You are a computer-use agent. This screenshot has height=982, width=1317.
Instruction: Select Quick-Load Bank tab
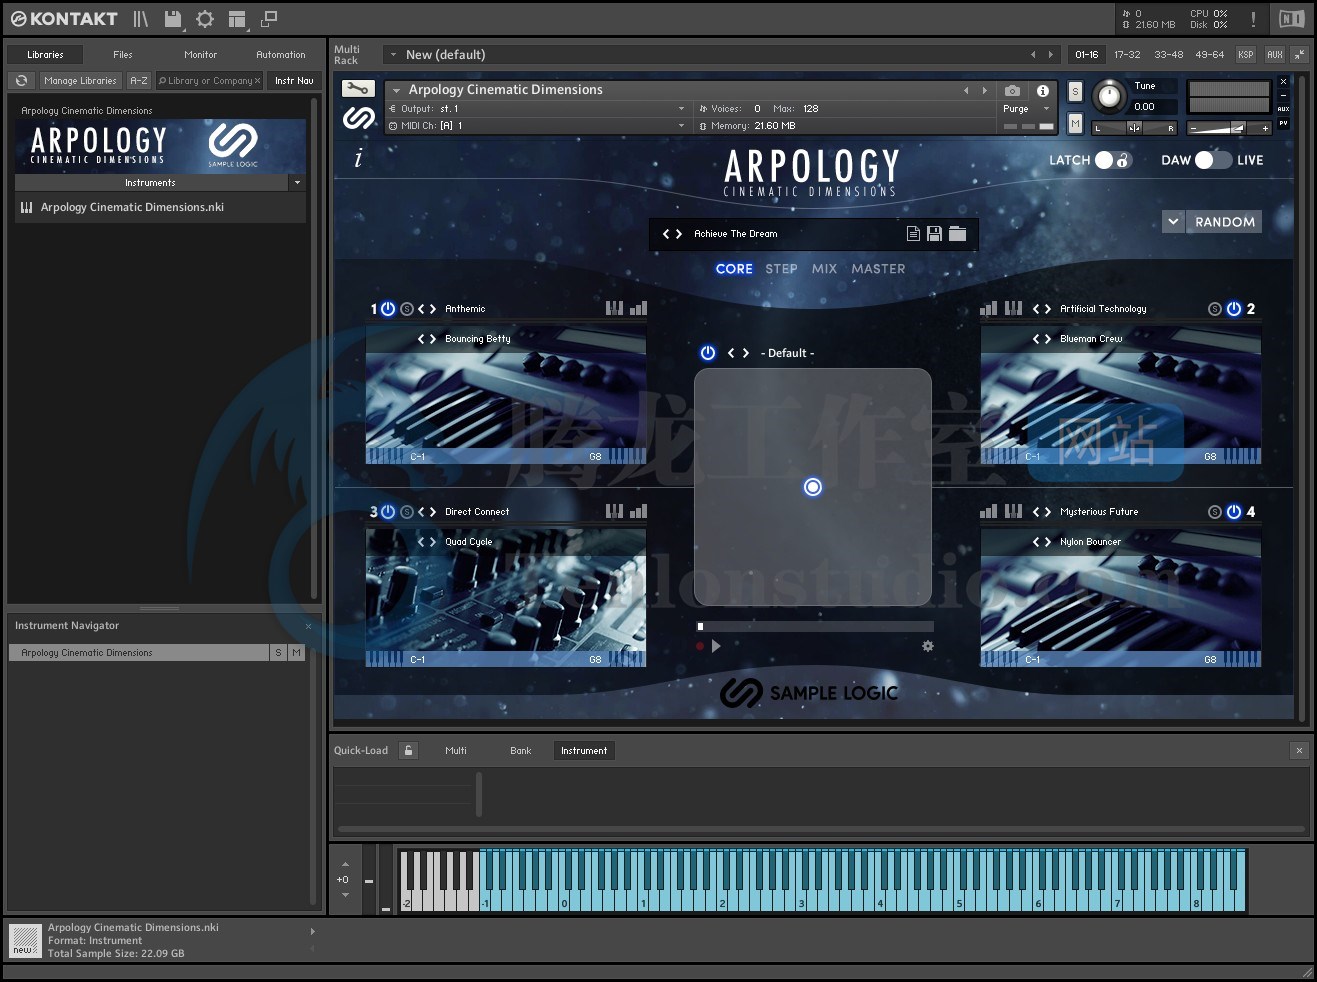pyautogui.click(x=521, y=750)
